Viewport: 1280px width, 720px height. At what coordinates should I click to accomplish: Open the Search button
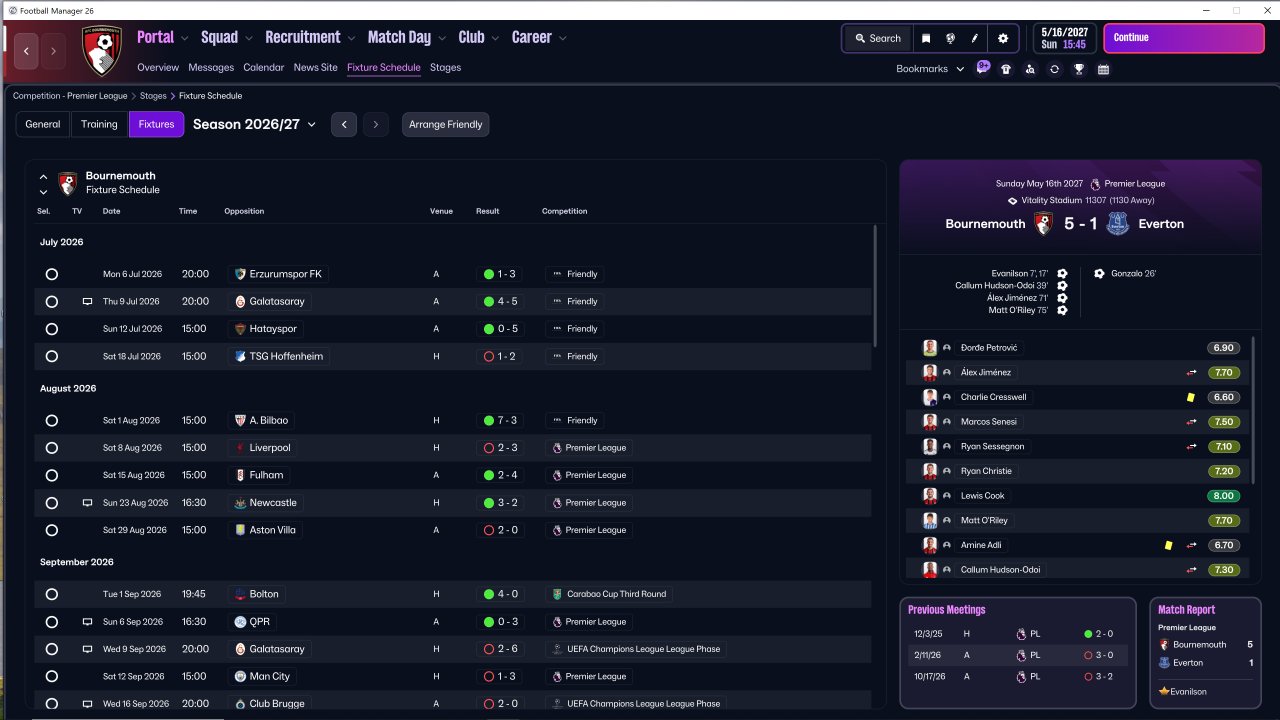[x=877, y=38]
